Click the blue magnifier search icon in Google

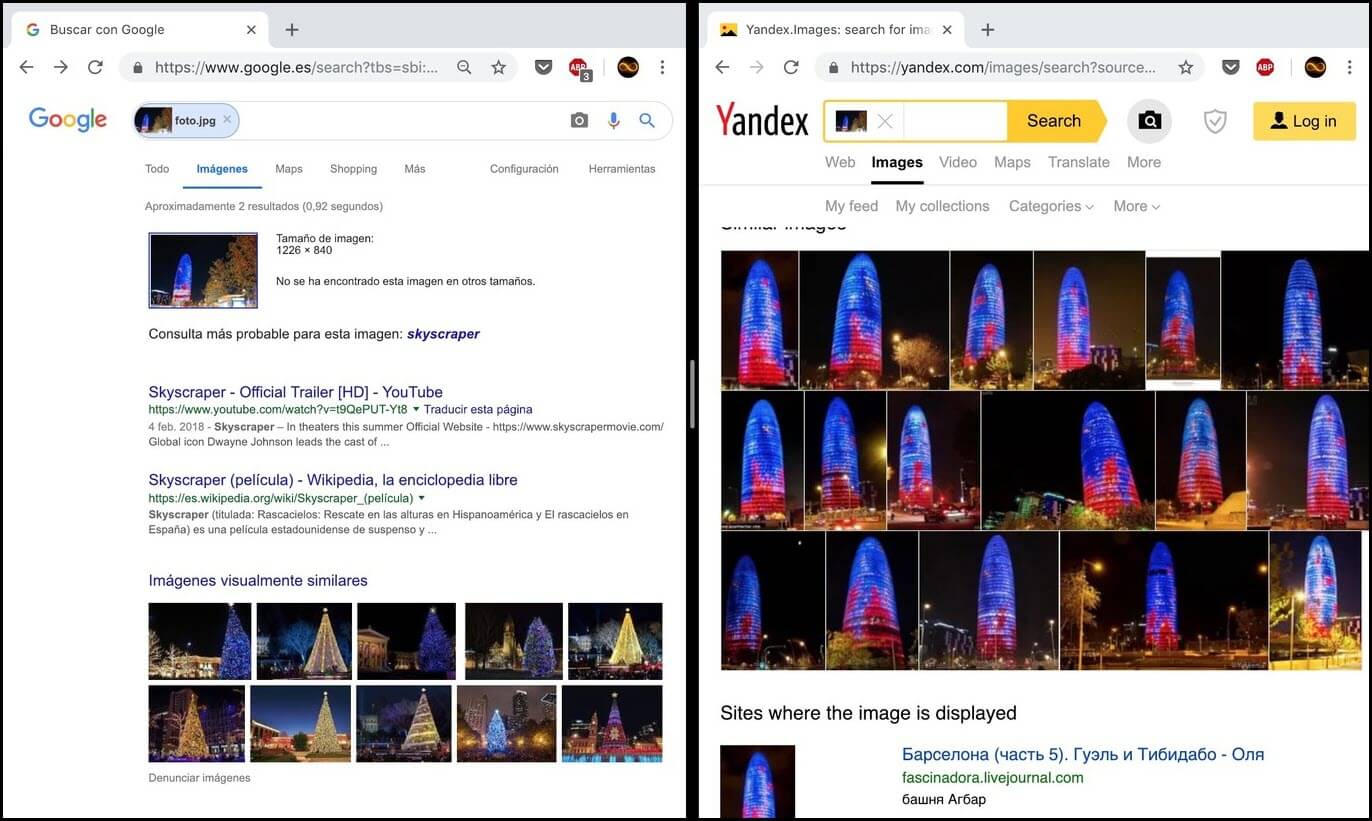(x=647, y=120)
